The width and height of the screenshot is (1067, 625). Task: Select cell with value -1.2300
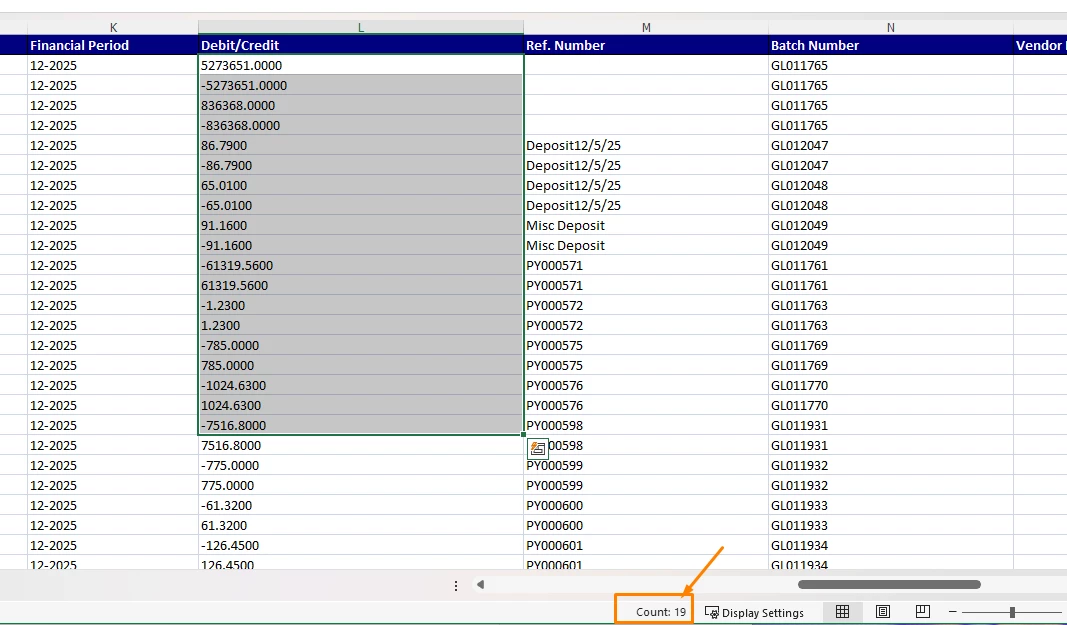click(x=361, y=306)
